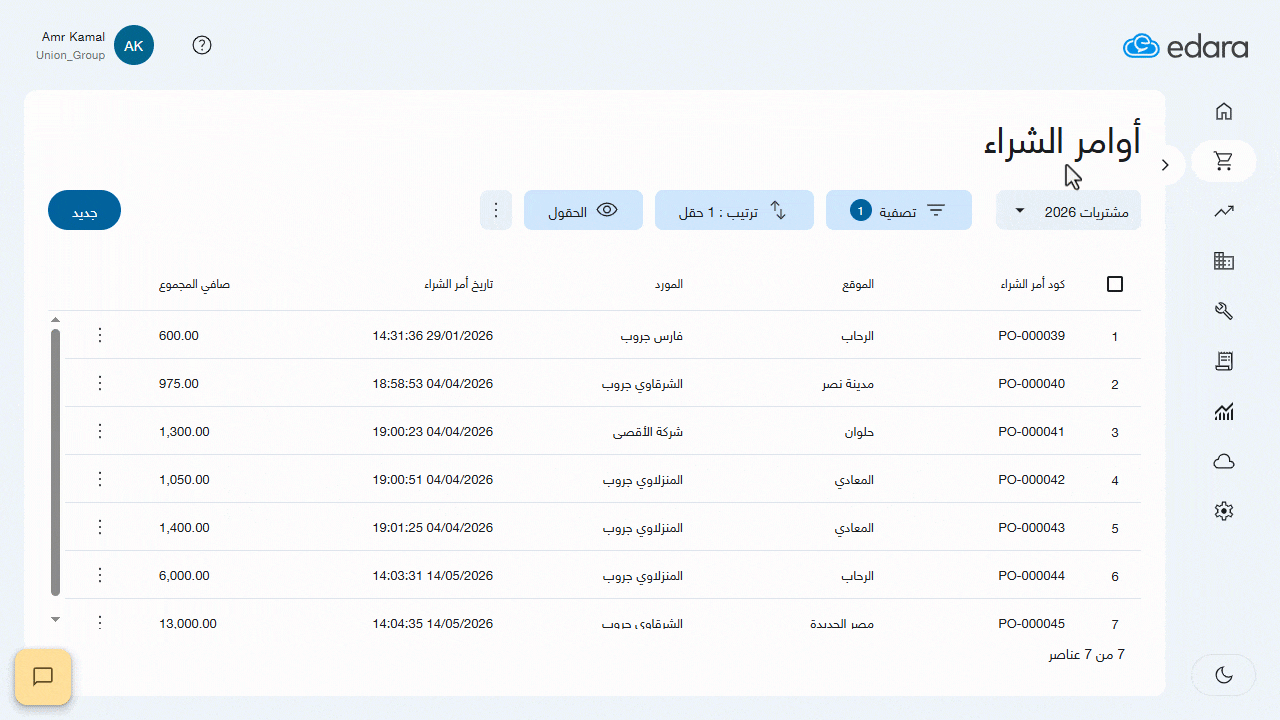Click the AK user avatar
Screen dimensions: 1280x720
(x=134, y=46)
